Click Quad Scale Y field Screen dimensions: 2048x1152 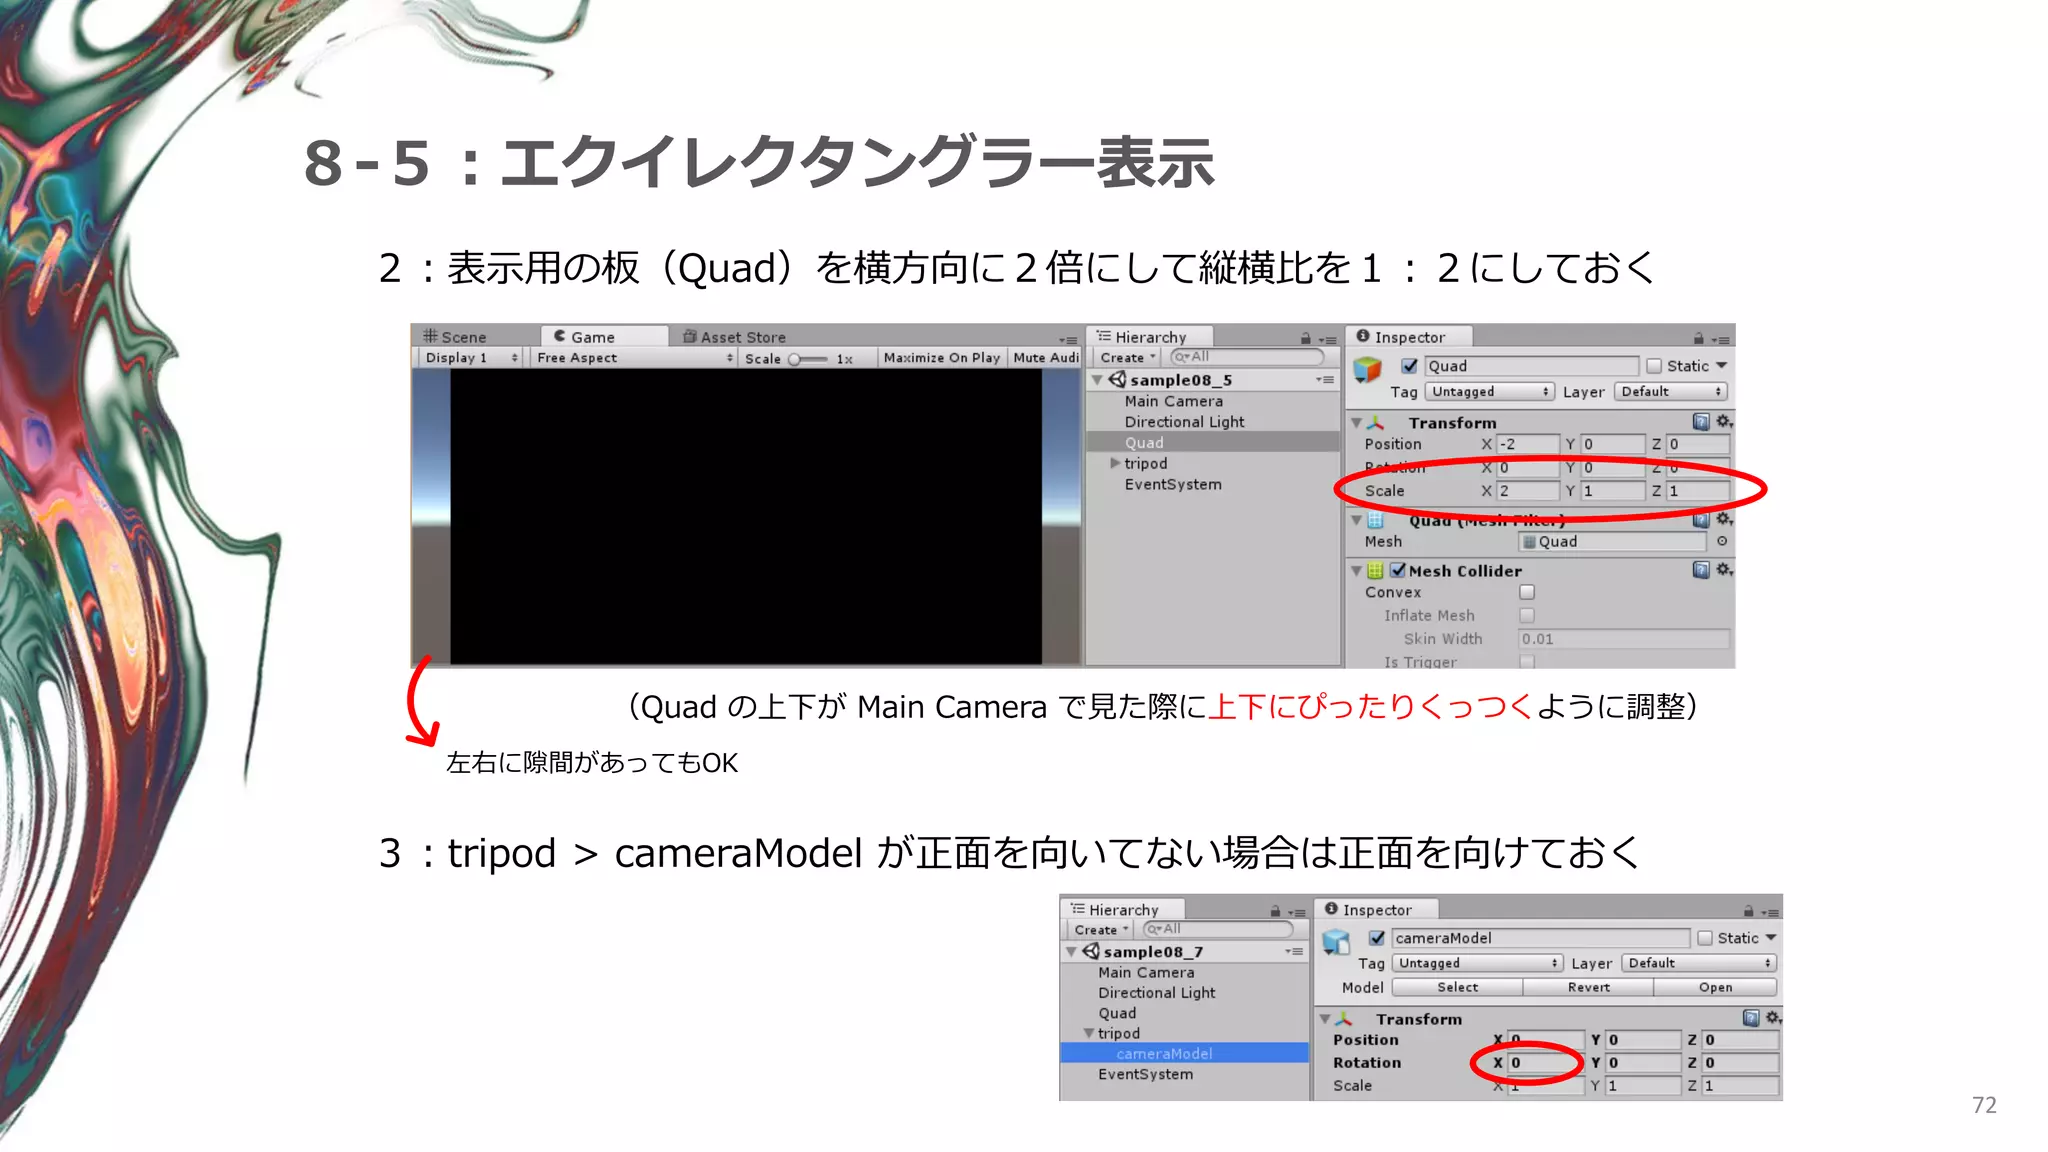click(x=1613, y=491)
